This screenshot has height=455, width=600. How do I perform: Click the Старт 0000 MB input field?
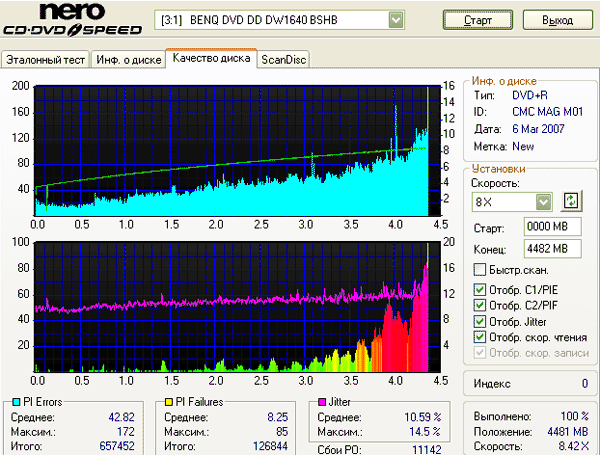553,227
